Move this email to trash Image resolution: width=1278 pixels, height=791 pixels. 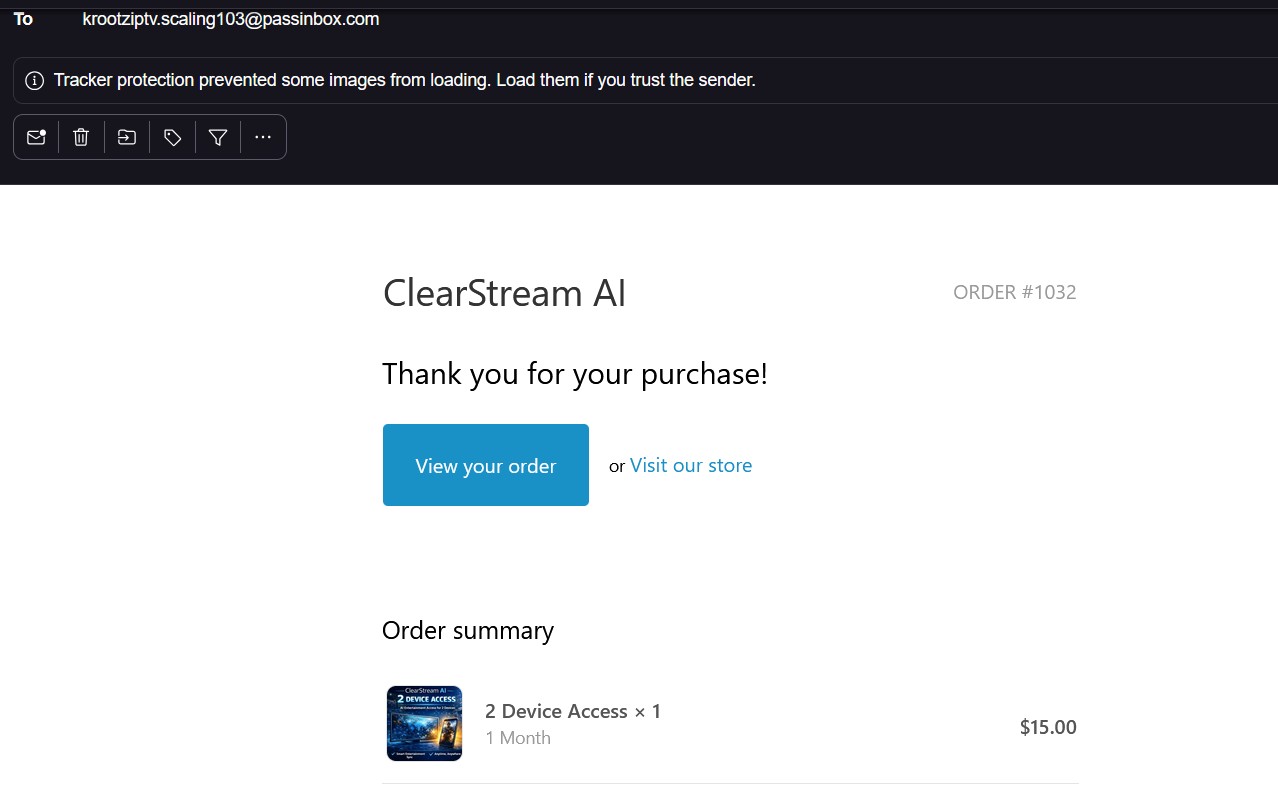(x=81, y=138)
